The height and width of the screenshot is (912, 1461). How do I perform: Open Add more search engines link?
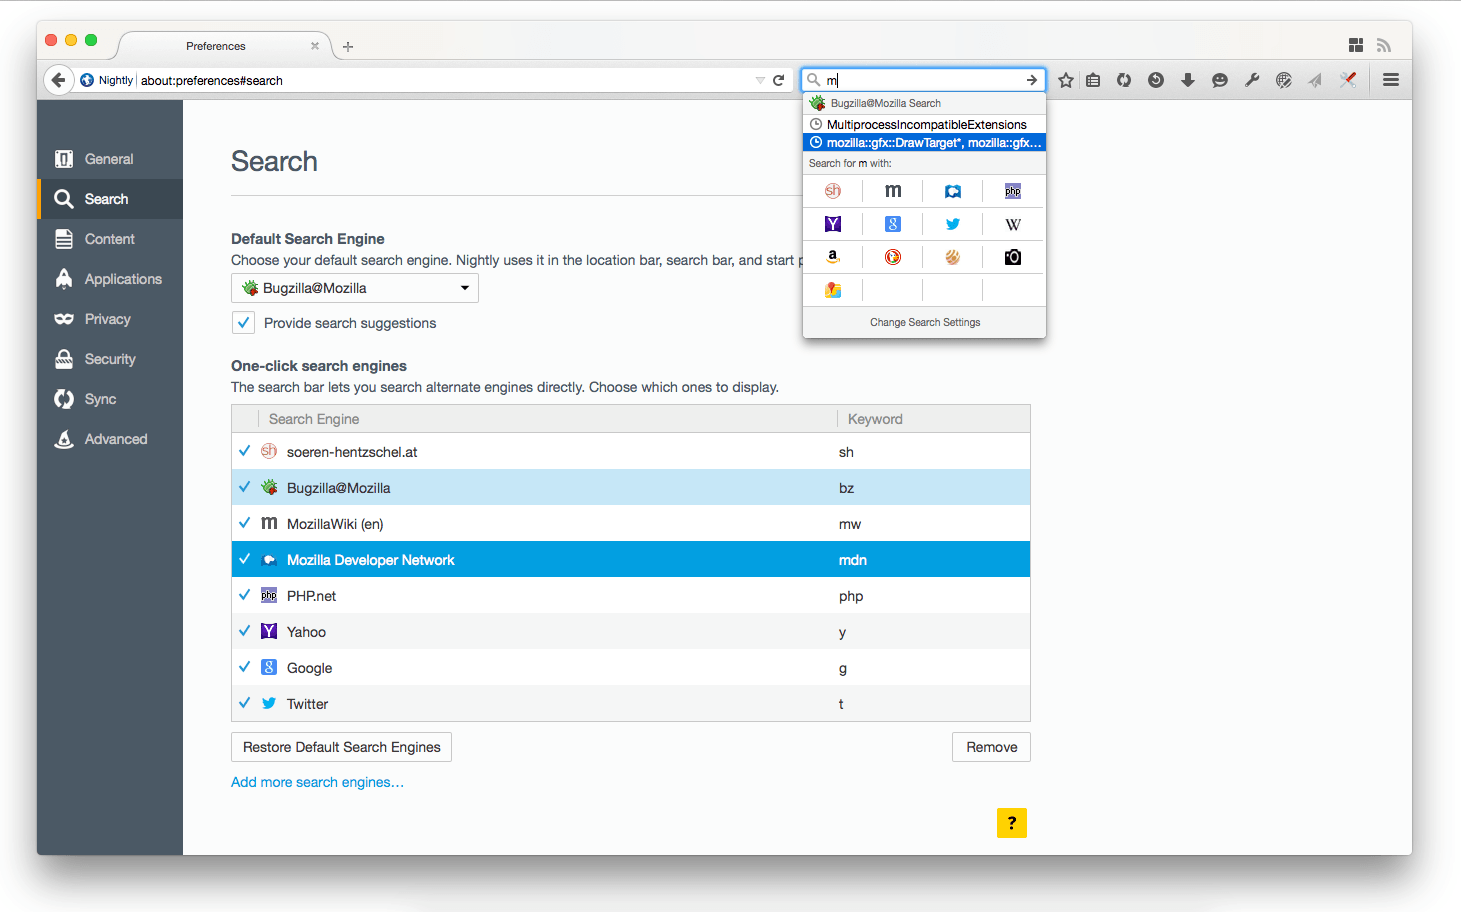(317, 782)
